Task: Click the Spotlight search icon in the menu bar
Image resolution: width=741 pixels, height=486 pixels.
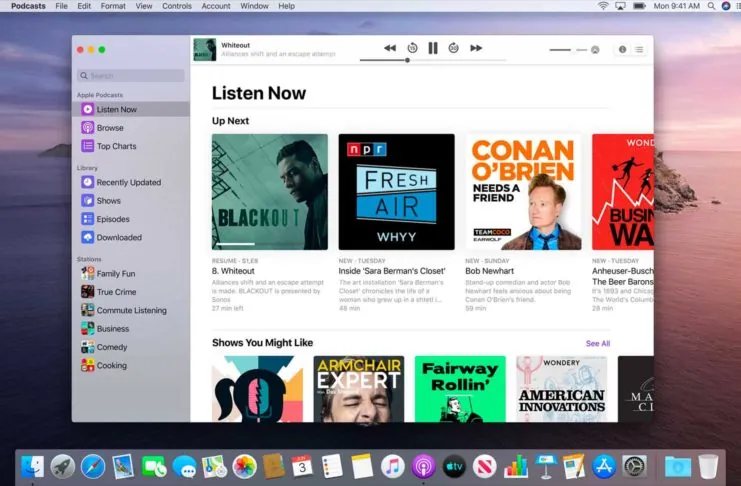Action: tap(711, 6)
